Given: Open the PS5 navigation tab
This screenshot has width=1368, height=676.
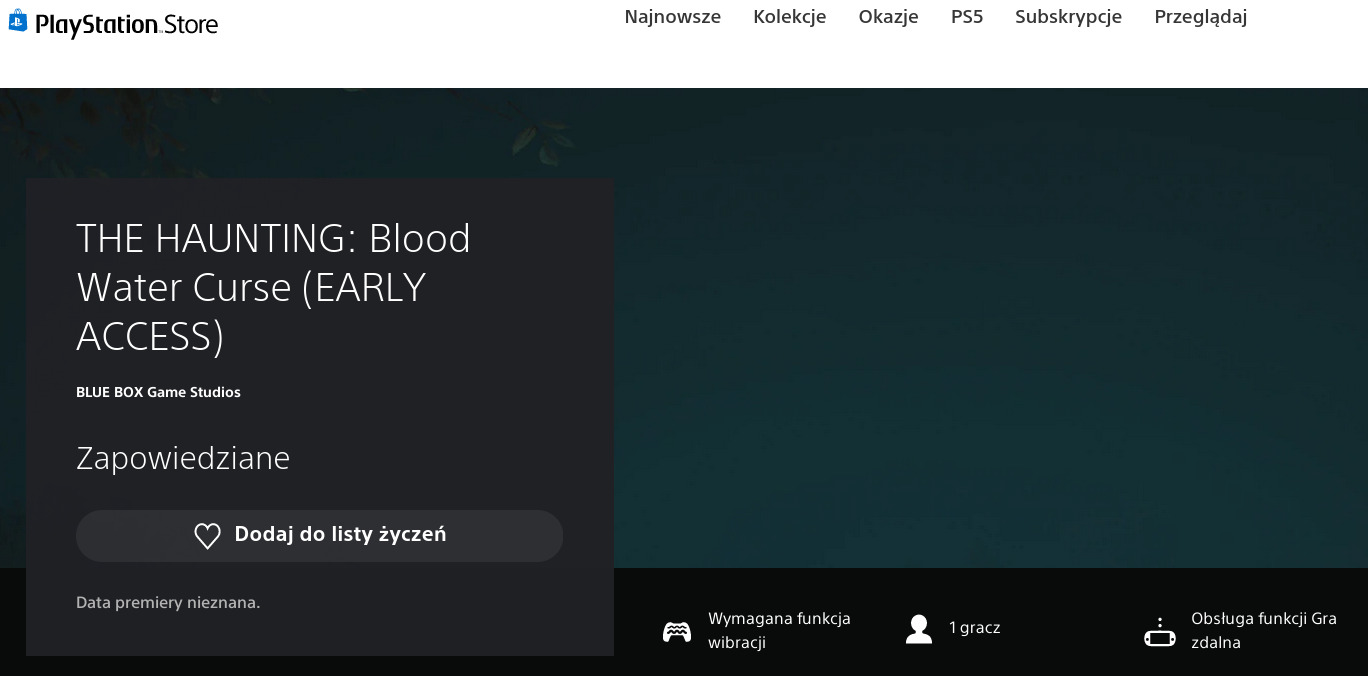Looking at the screenshot, I should click(966, 17).
